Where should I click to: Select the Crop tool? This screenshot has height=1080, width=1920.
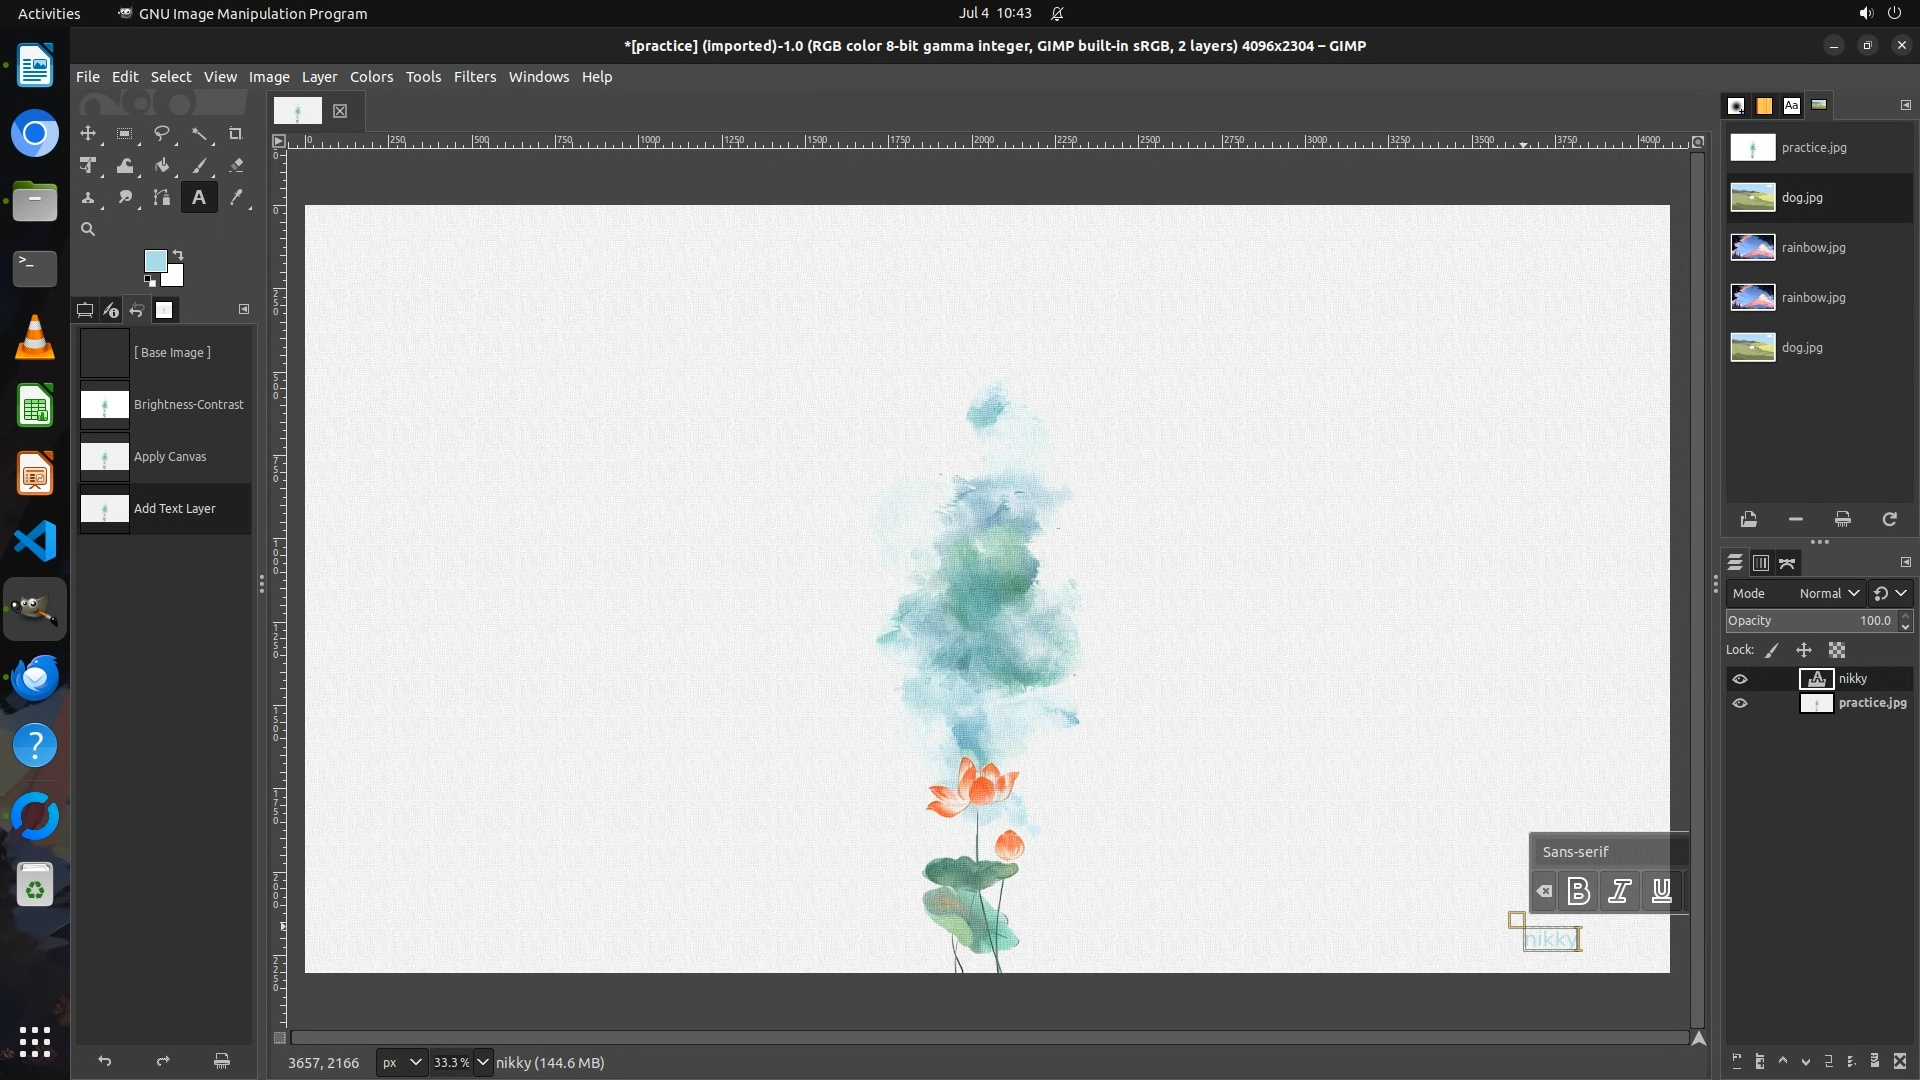click(x=236, y=133)
